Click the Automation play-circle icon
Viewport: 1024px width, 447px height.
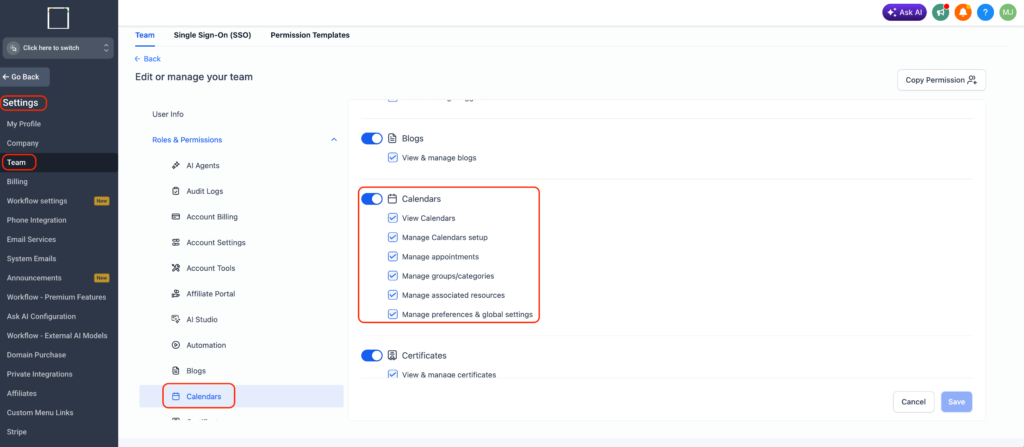176,345
